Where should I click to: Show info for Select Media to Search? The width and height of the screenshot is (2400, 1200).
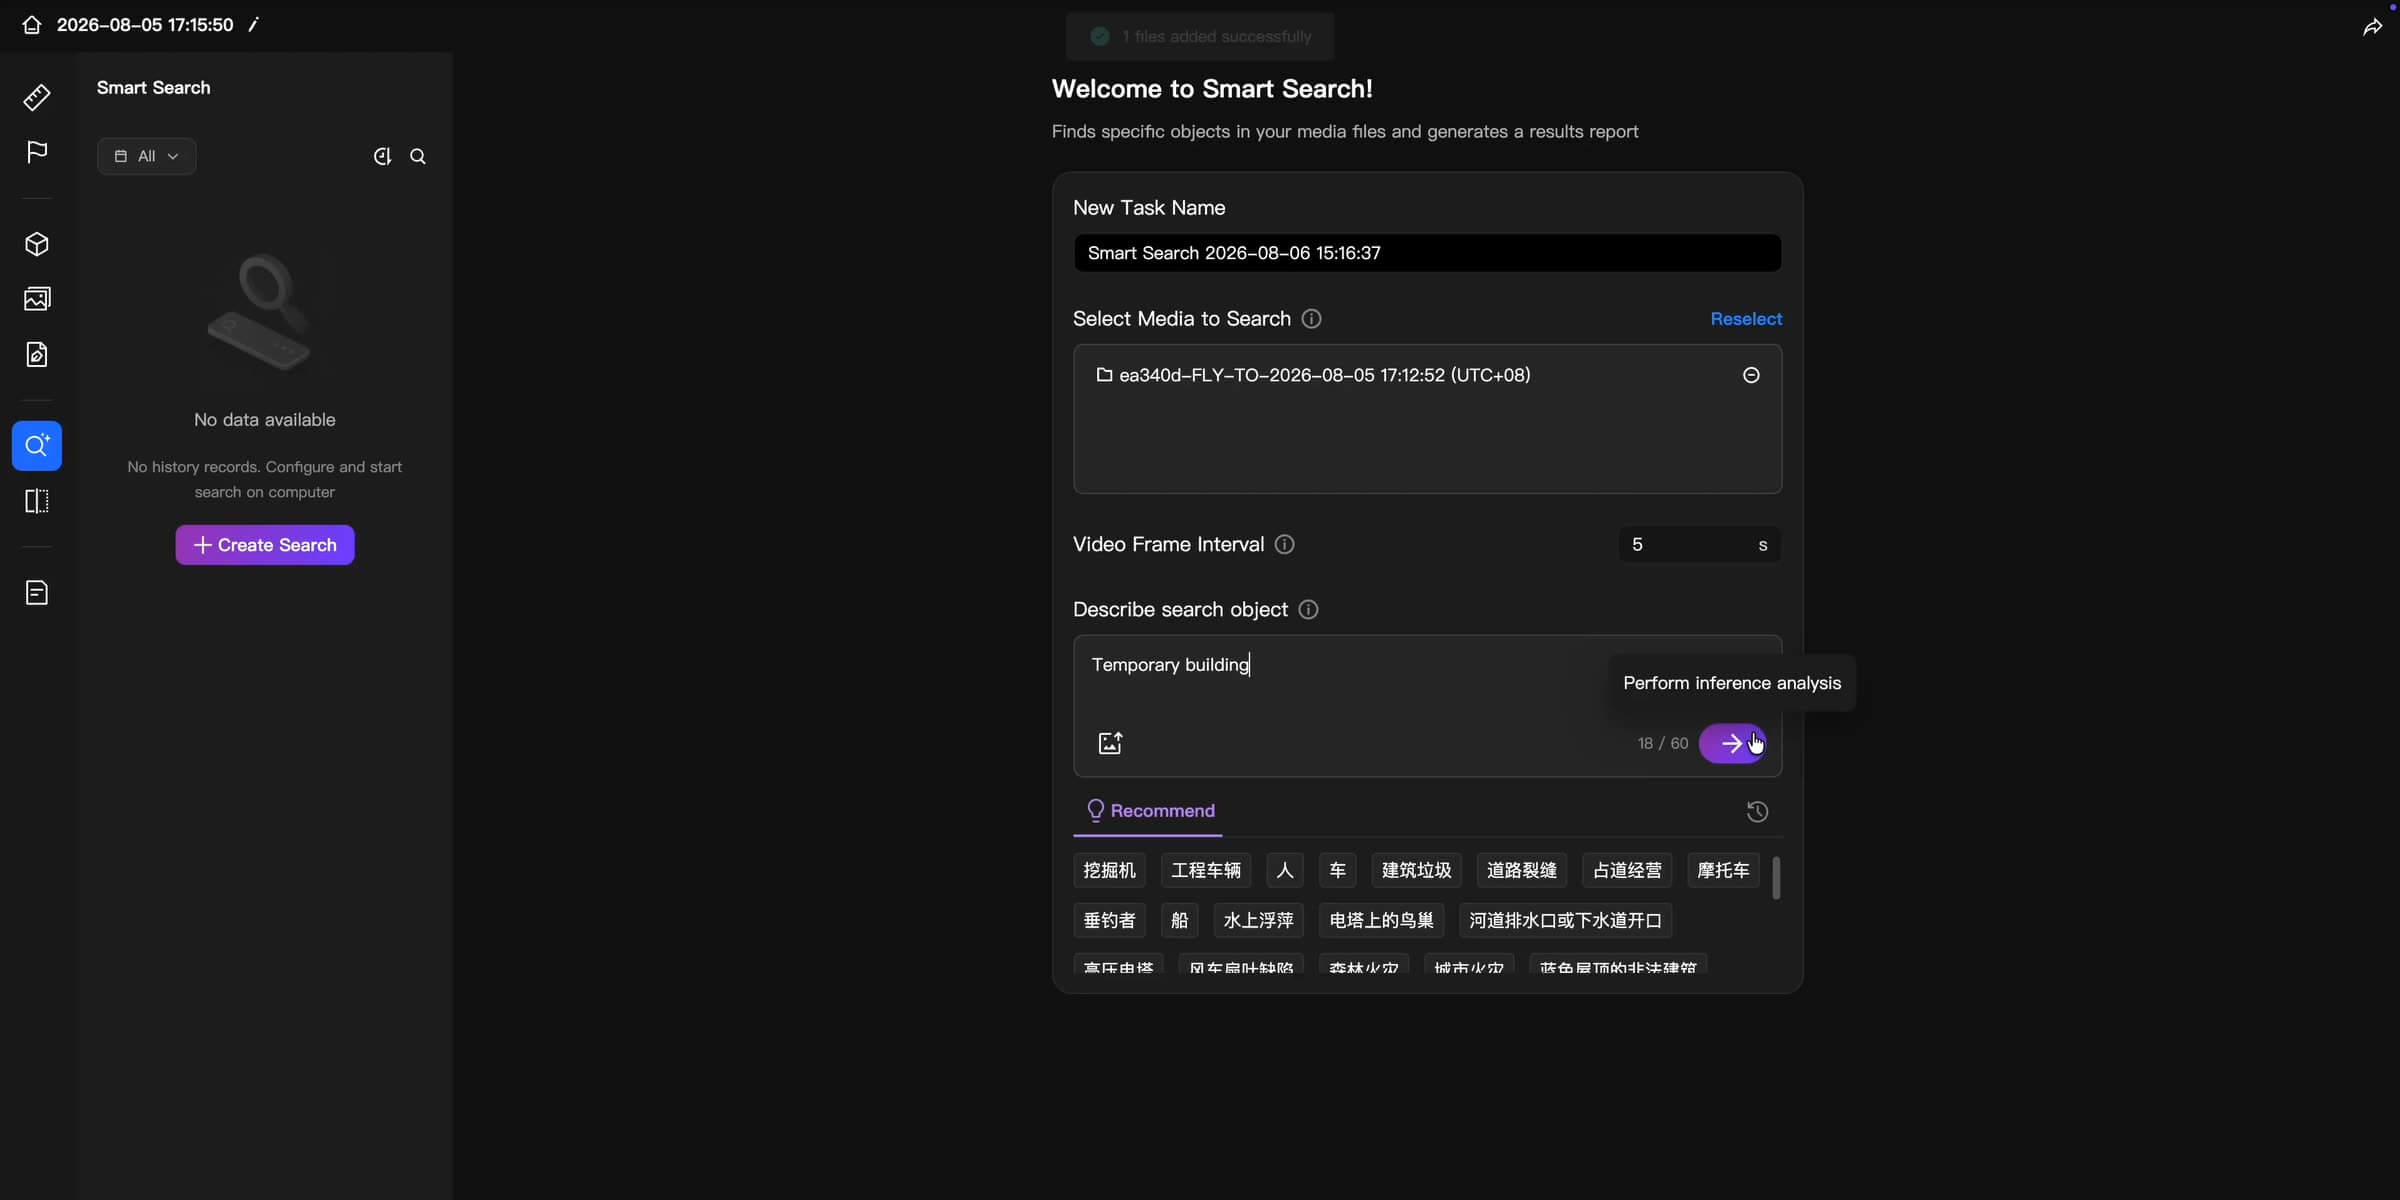tap(1311, 319)
